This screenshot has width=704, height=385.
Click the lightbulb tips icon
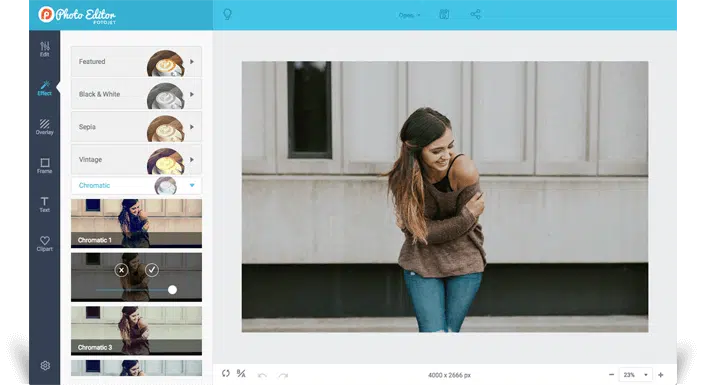click(x=227, y=14)
